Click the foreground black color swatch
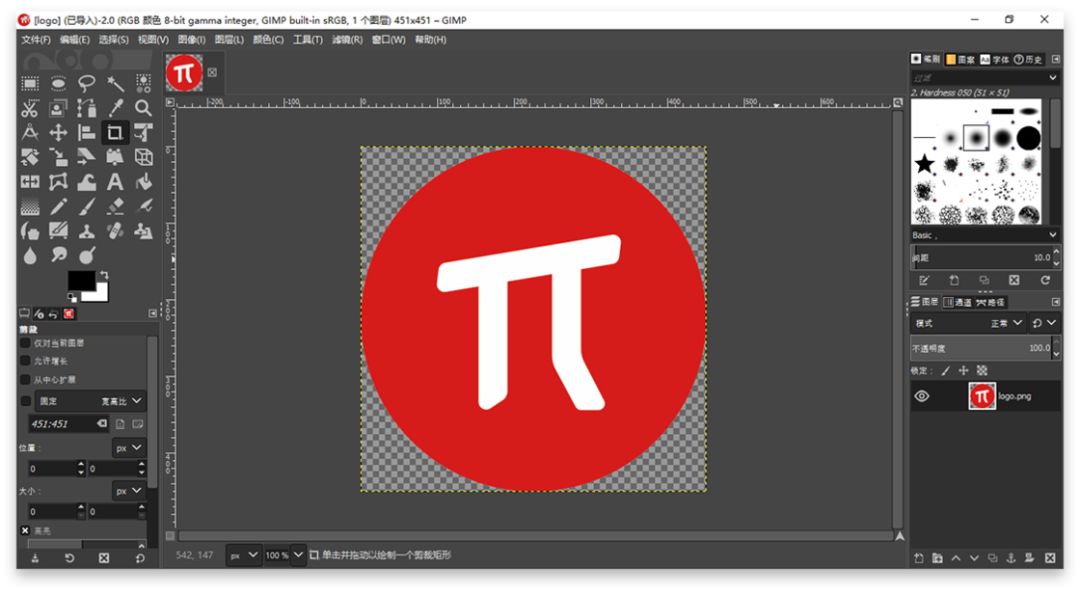The height and width of the screenshot is (595, 1080). [x=81, y=280]
